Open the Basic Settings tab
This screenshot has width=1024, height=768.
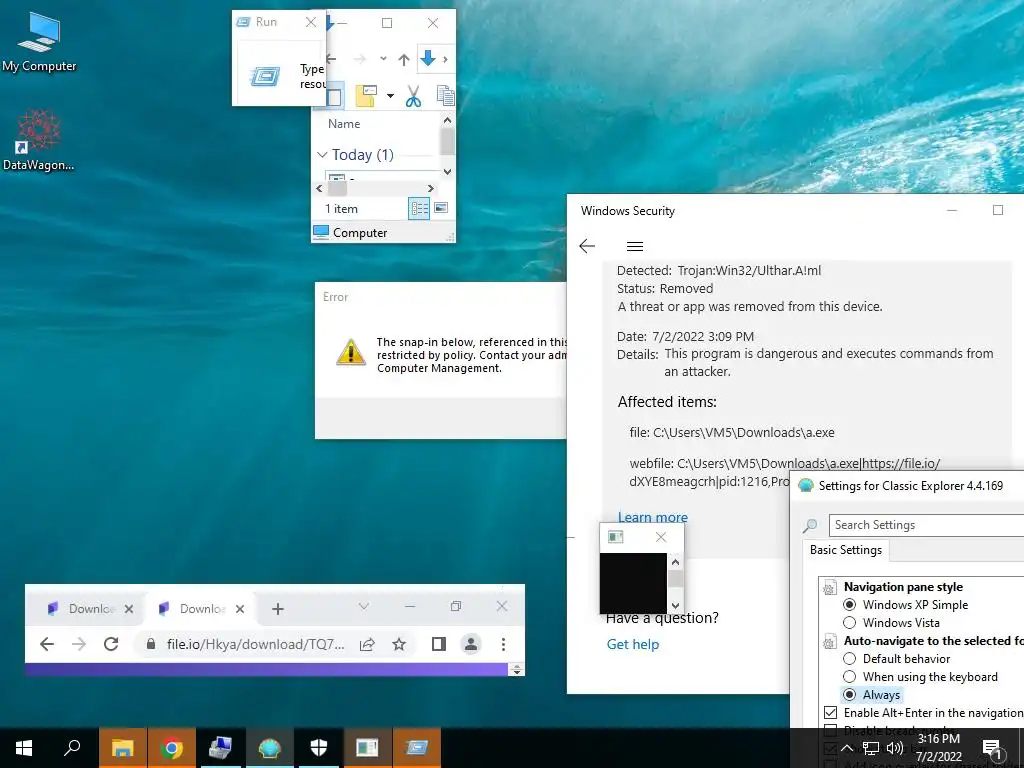[x=846, y=550]
